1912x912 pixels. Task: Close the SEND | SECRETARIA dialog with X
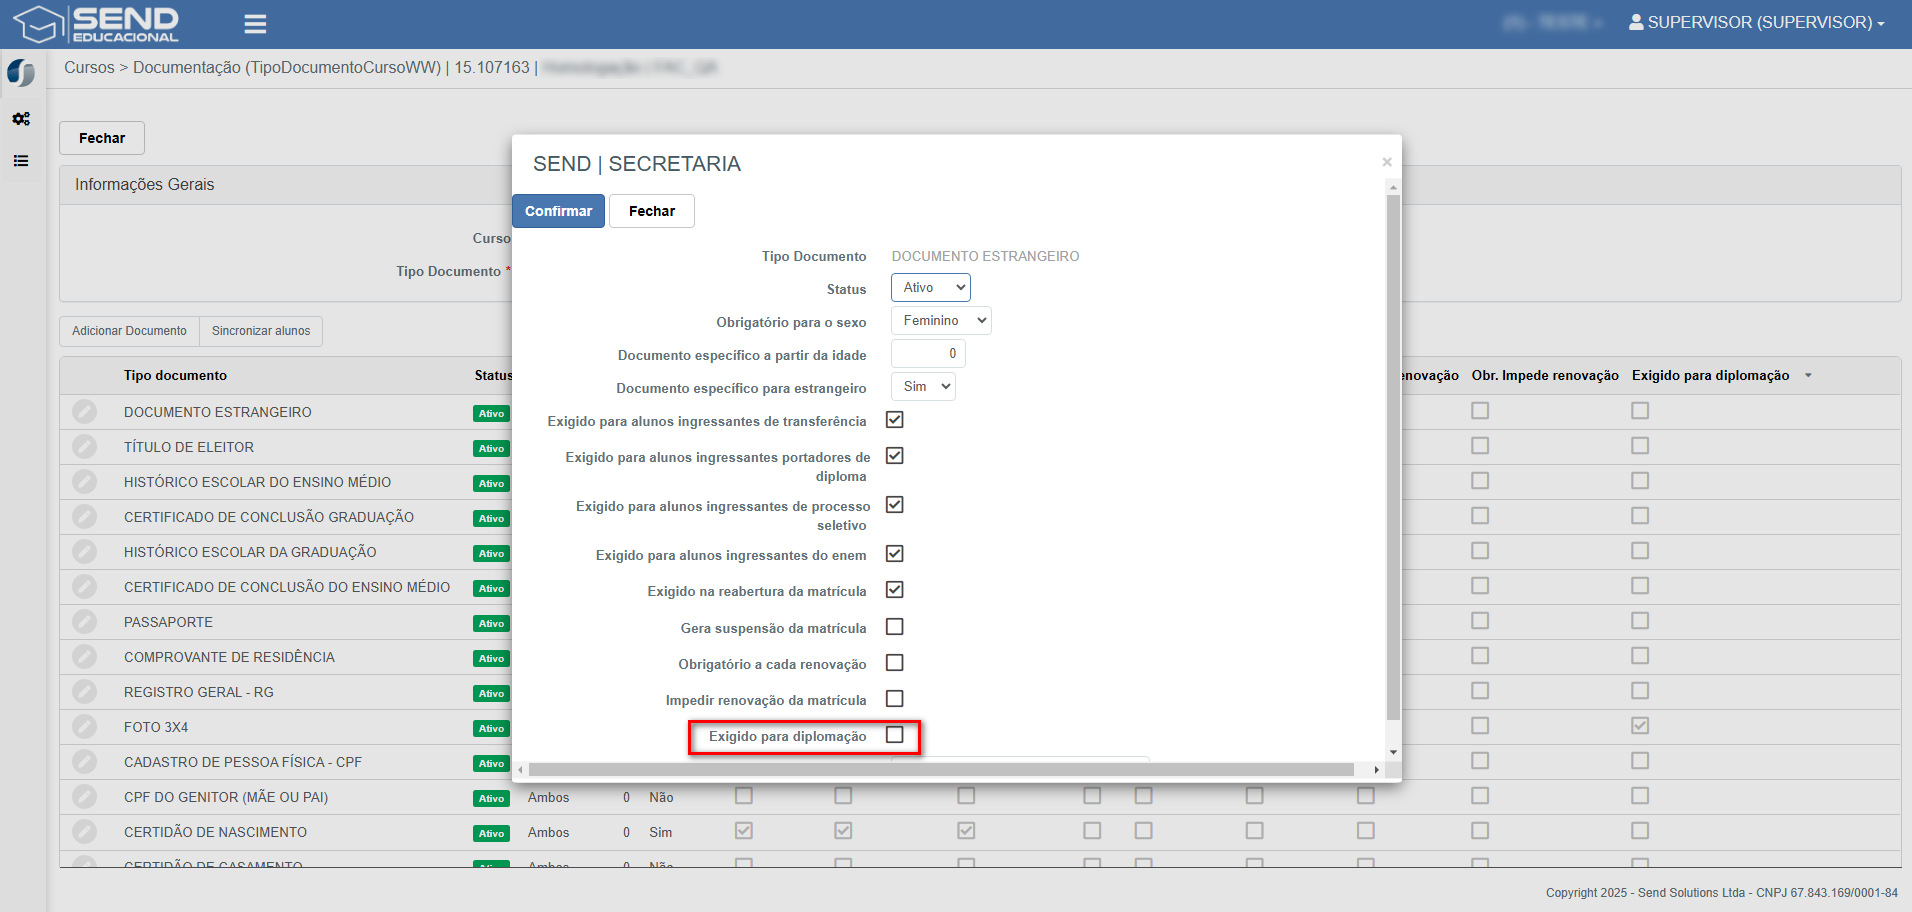click(x=1387, y=162)
